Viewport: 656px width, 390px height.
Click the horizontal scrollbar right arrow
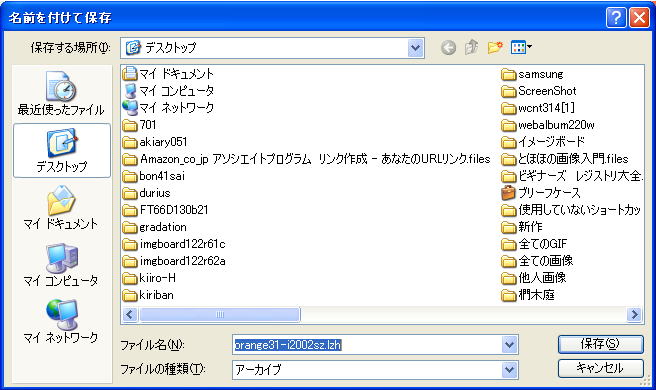635,314
